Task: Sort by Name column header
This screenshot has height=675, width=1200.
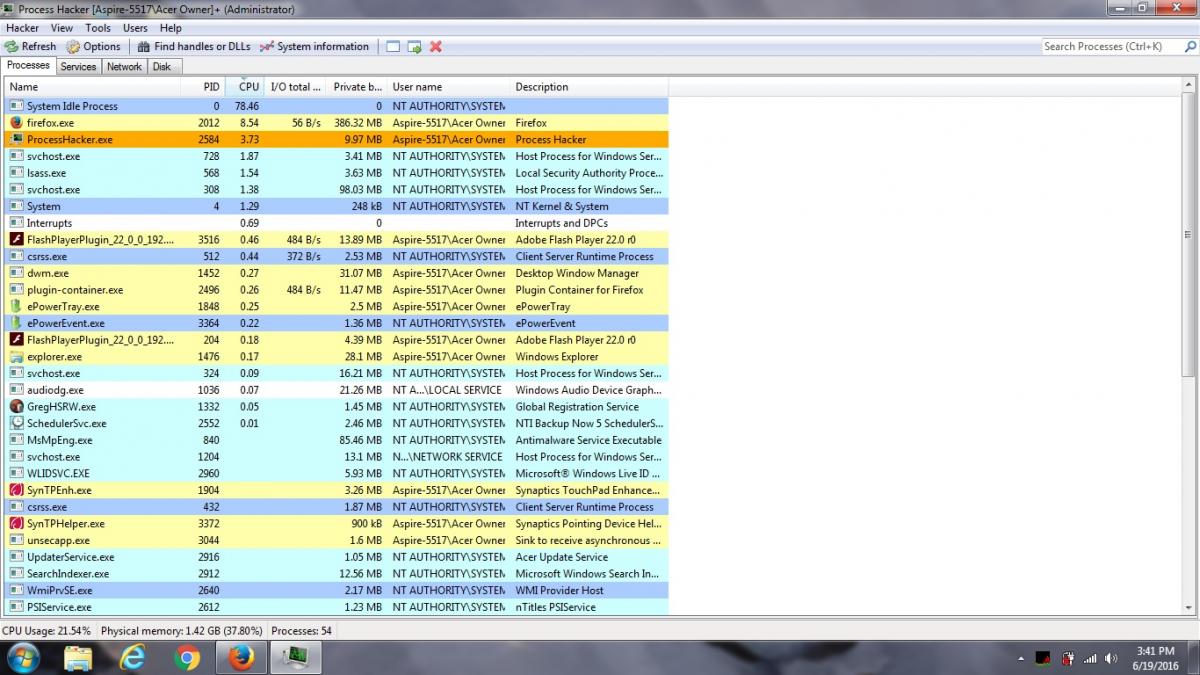Action: click(92, 87)
